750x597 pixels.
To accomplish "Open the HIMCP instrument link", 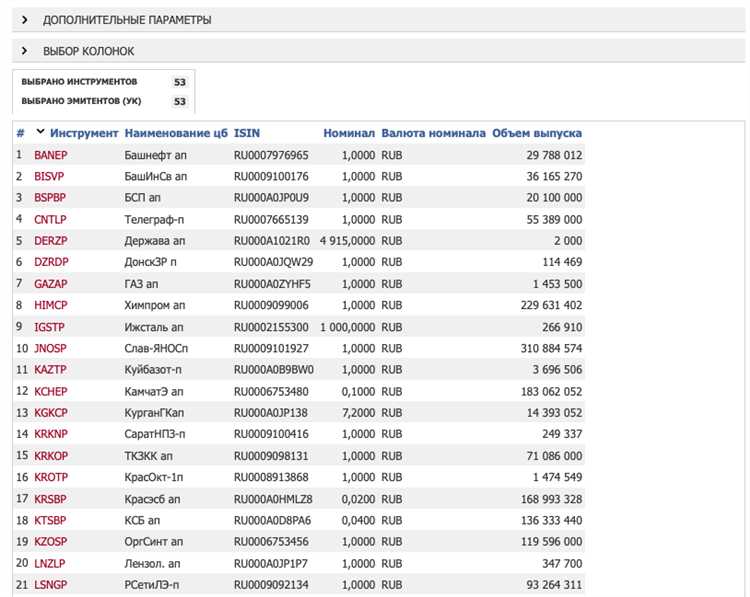I will [x=50, y=305].
